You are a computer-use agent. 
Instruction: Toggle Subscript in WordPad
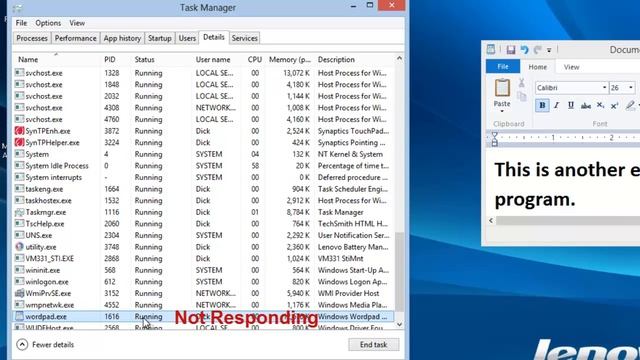click(600, 105)
